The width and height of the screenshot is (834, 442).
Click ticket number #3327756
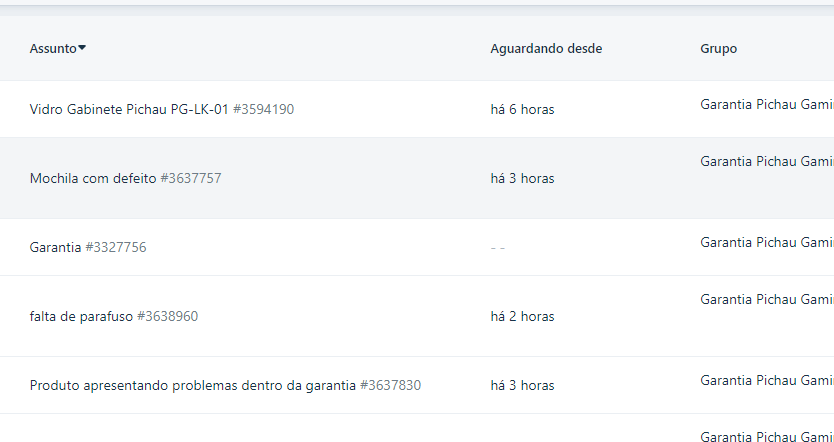(115, 247)
